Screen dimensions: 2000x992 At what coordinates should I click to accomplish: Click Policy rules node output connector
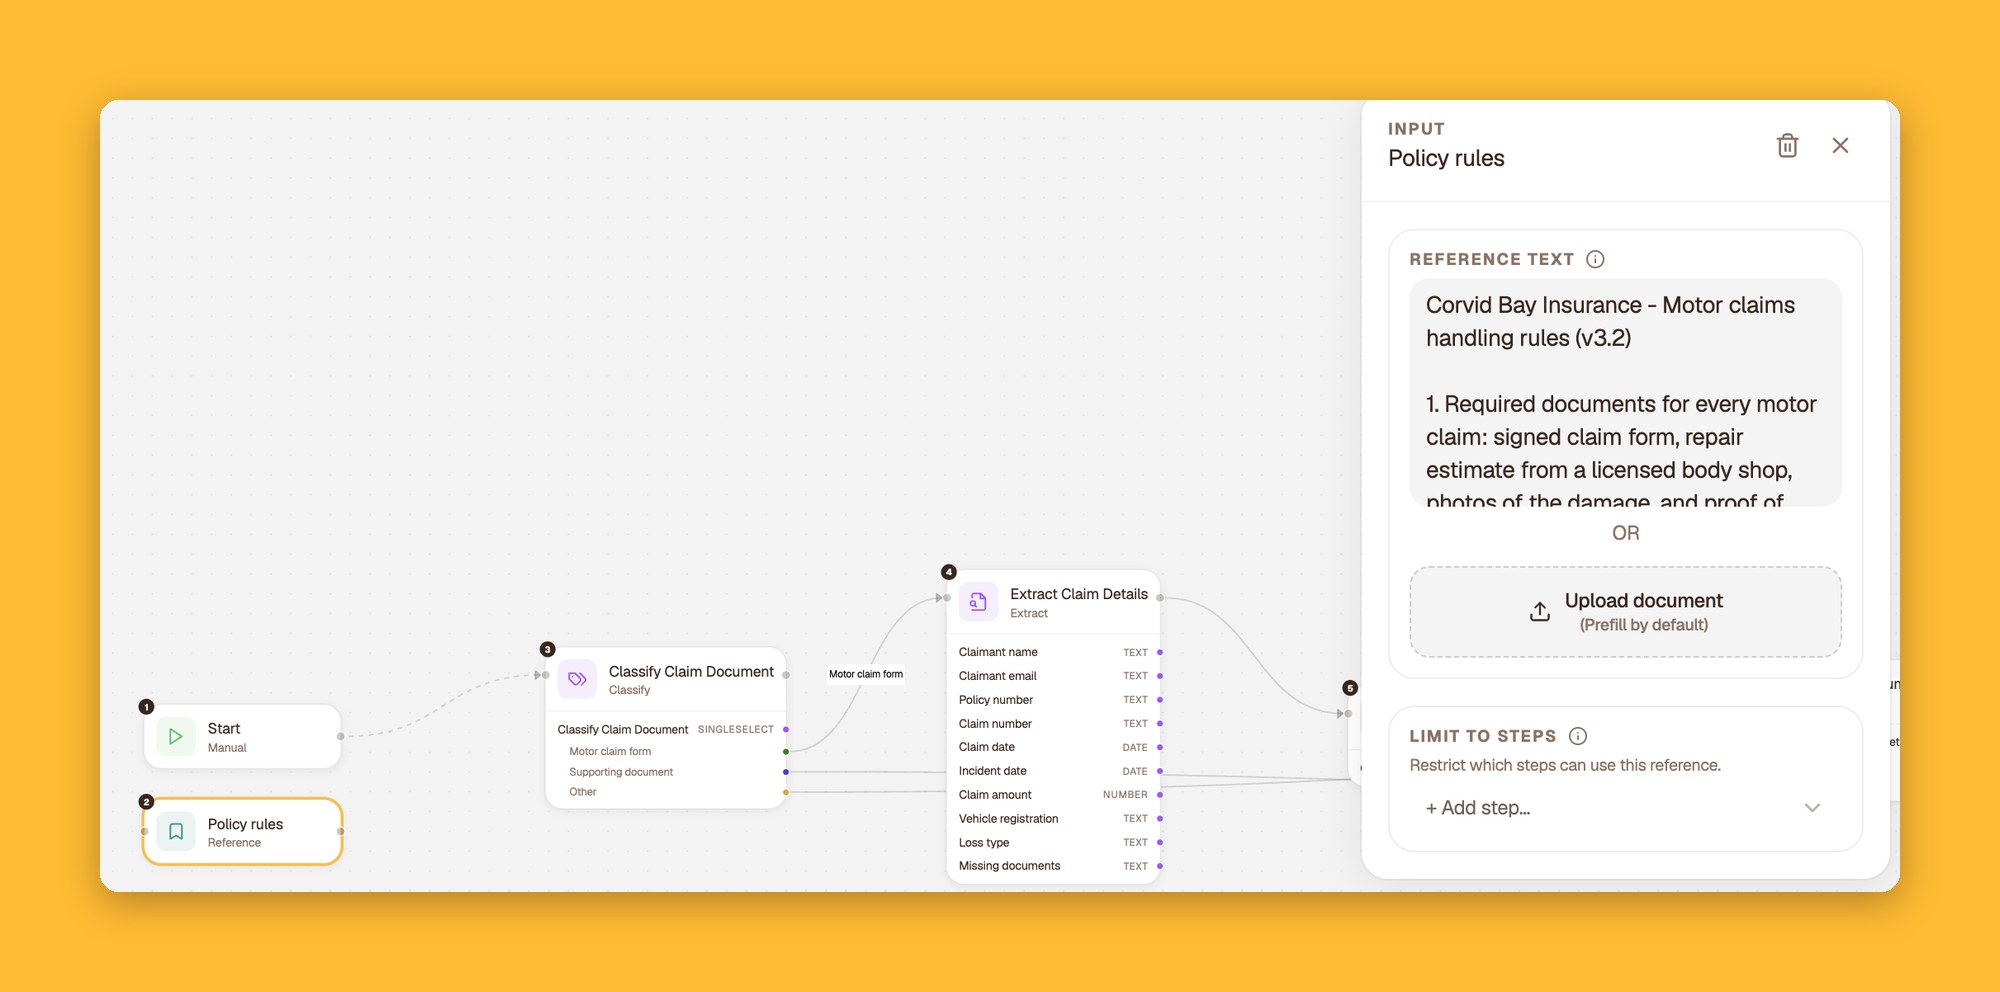point(341,832)
